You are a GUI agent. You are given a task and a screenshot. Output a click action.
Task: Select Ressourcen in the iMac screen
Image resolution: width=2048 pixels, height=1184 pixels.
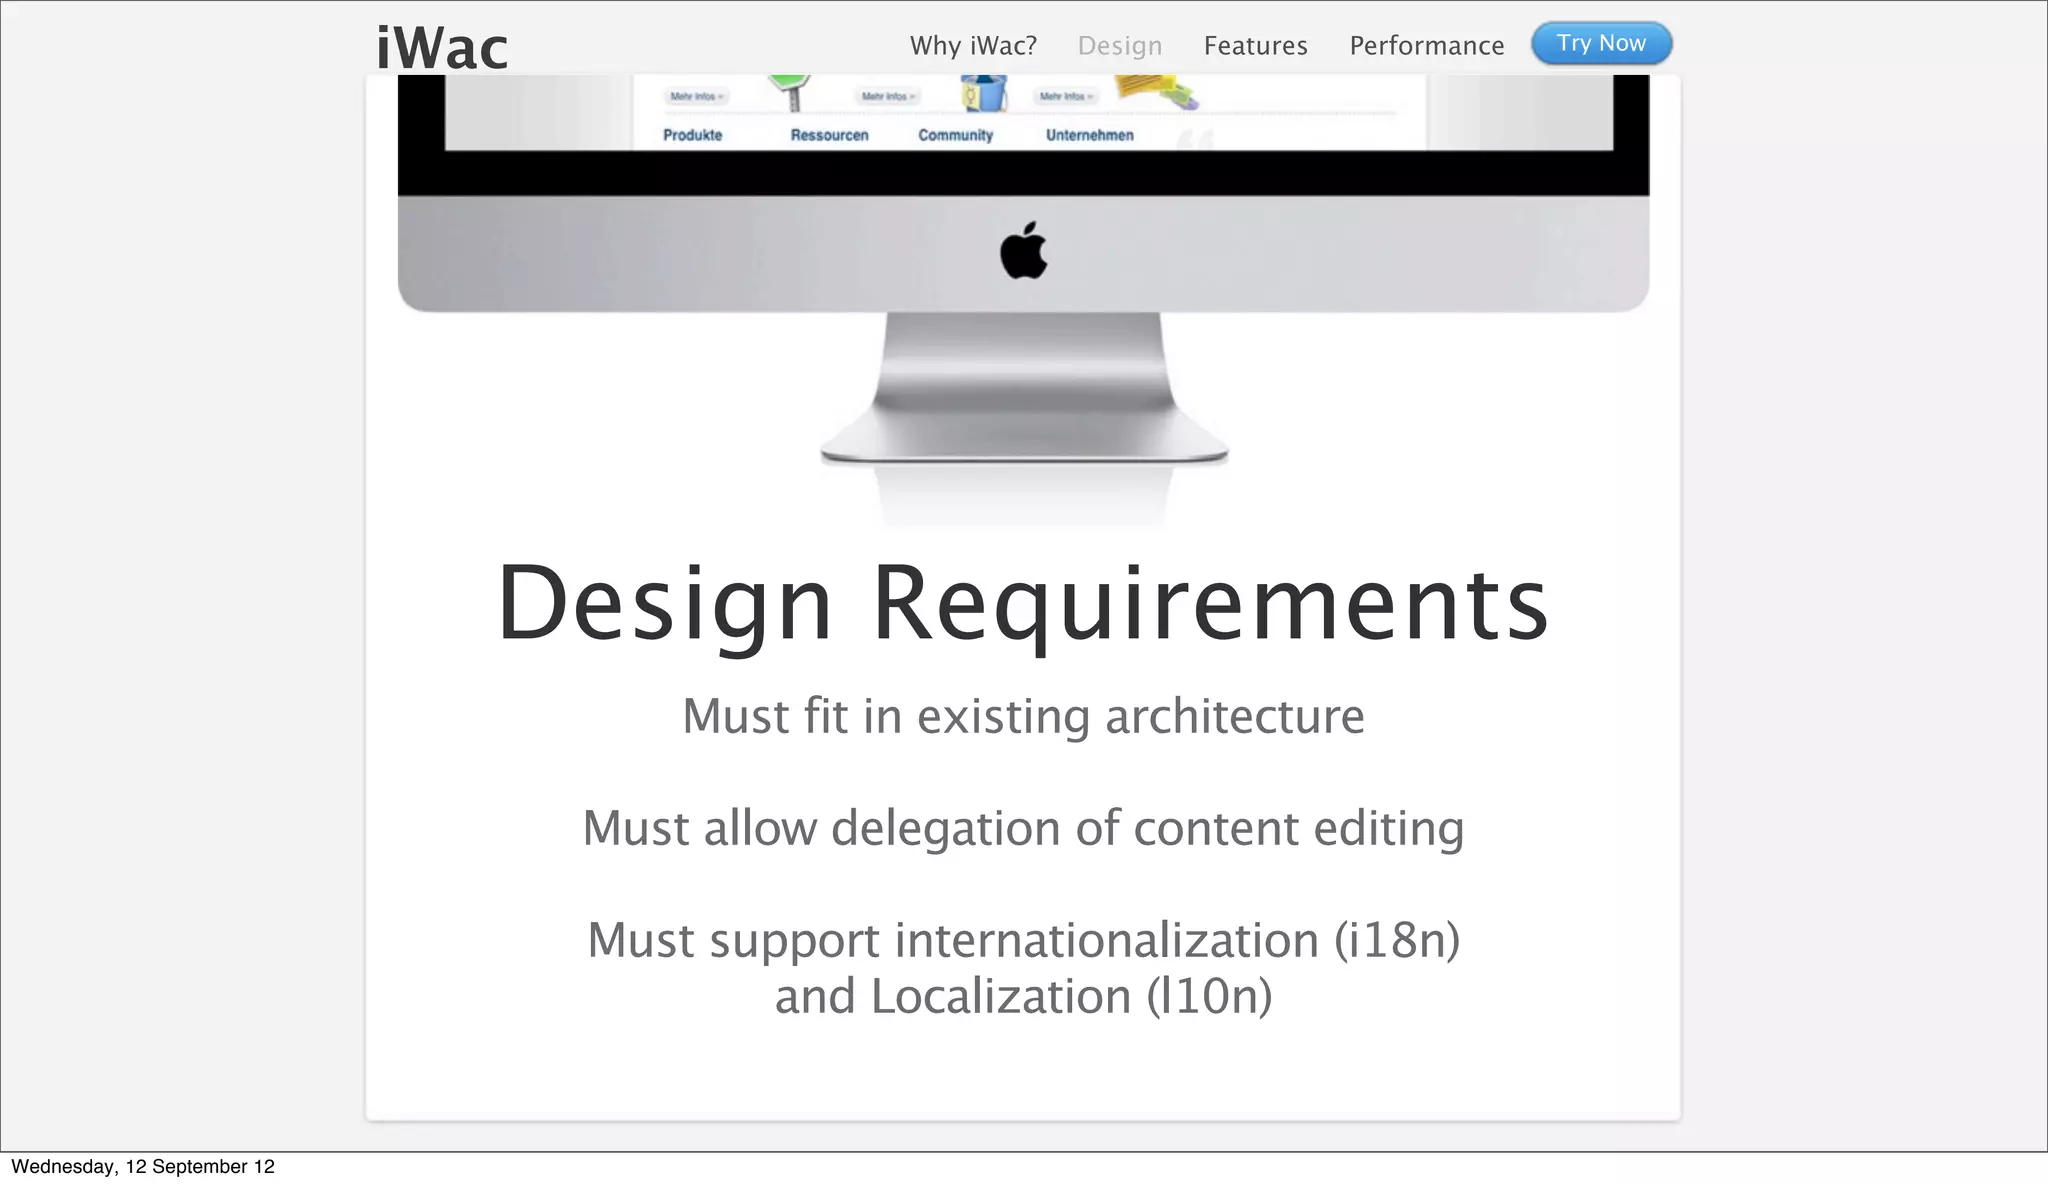(x=829, y=135)
